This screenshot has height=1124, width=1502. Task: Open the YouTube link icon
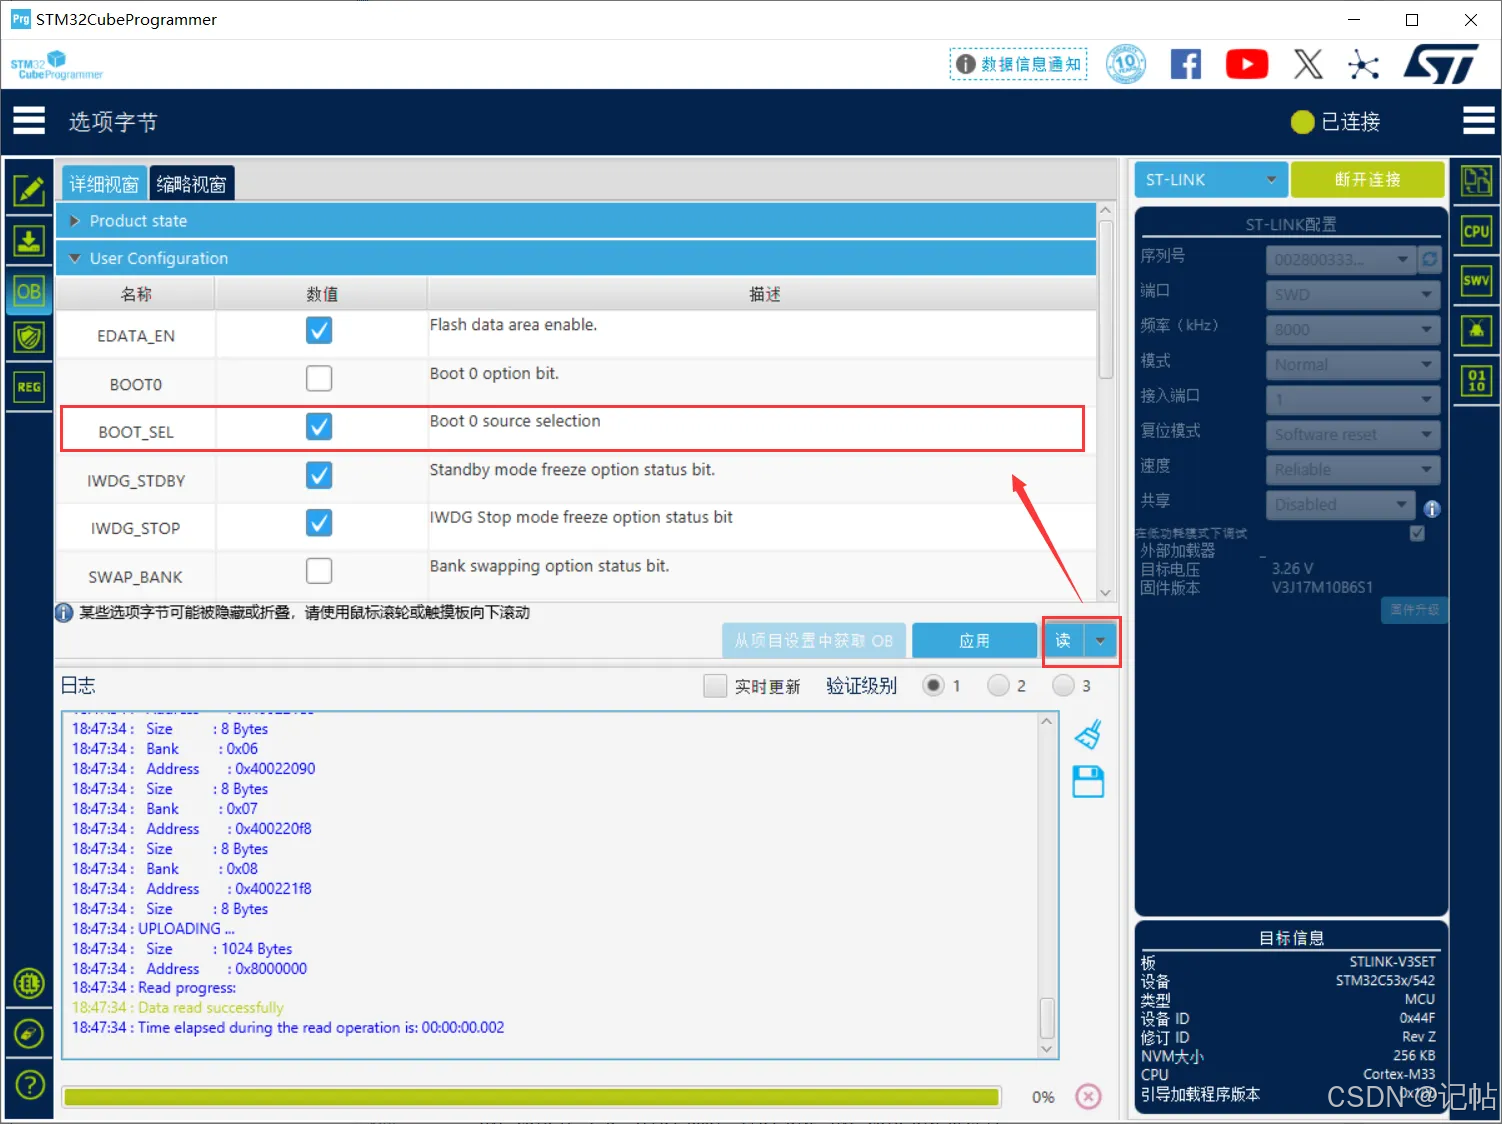tap(1247, 65)
